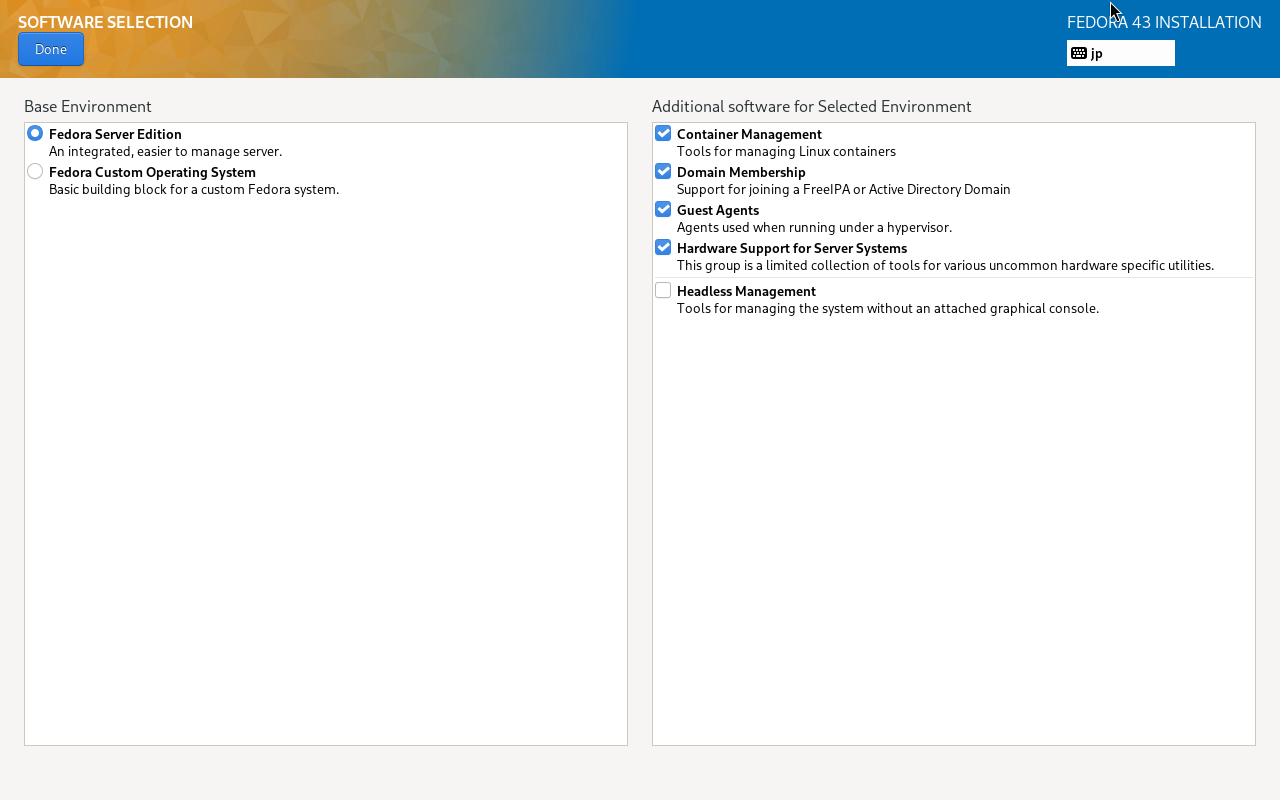The height and width of the screenshot is (800, 1280).
Task: Click the Domain Membership label text
Action: (741, 172)
